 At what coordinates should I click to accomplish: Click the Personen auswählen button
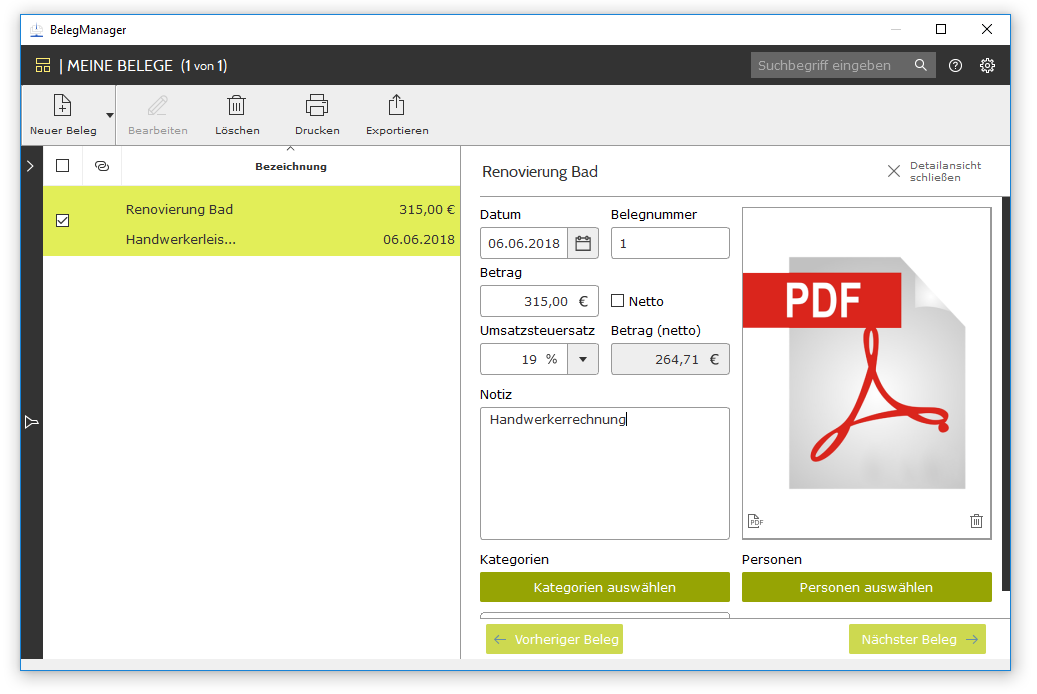tap(866, 587)
